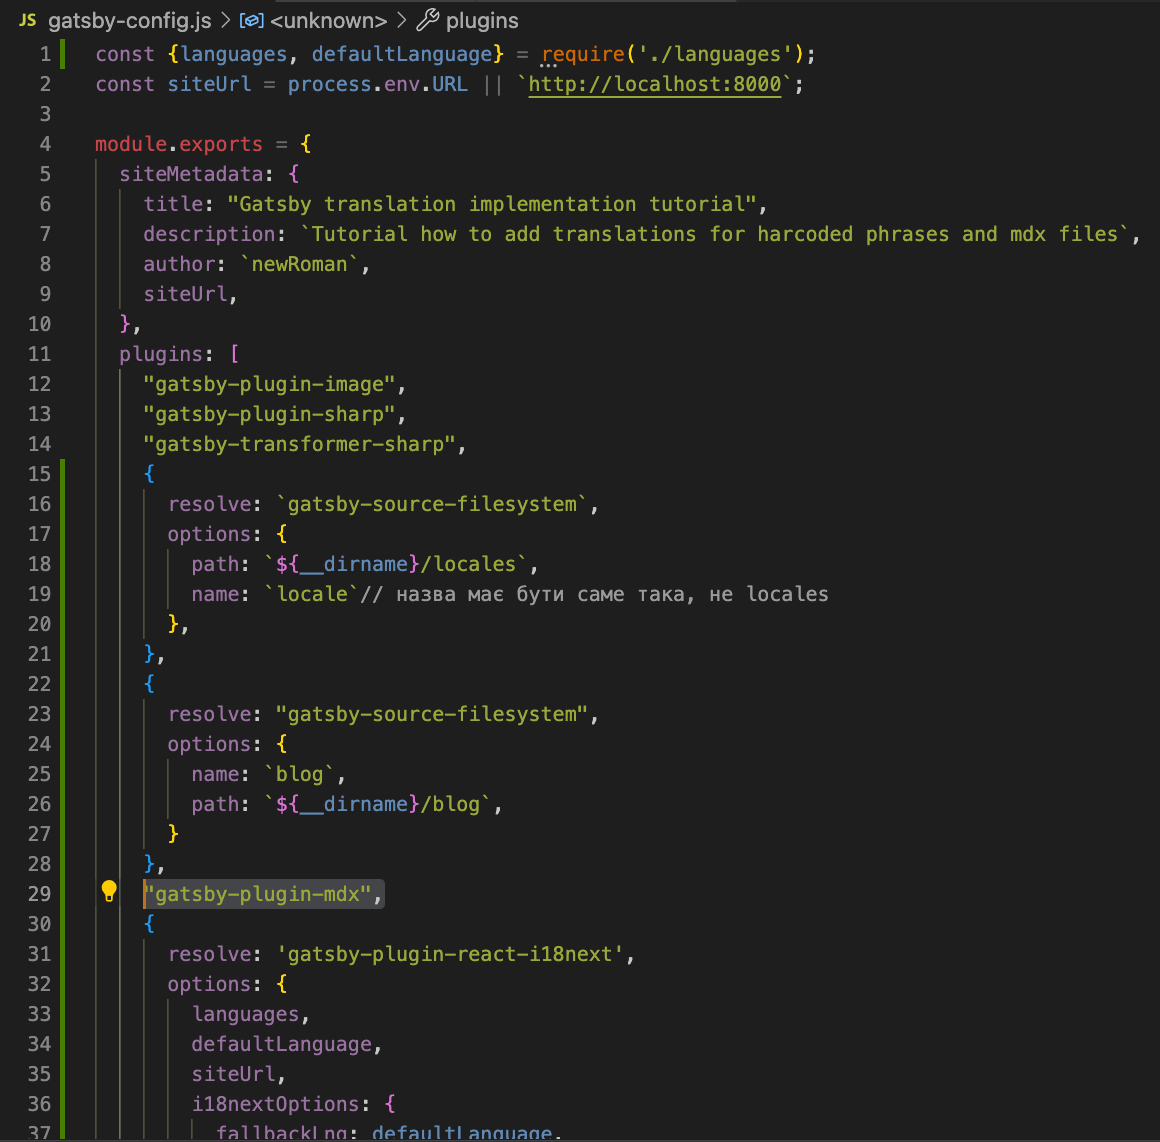
Task: Click line number 11 in the gutter
Action: (x=39, y=354)
